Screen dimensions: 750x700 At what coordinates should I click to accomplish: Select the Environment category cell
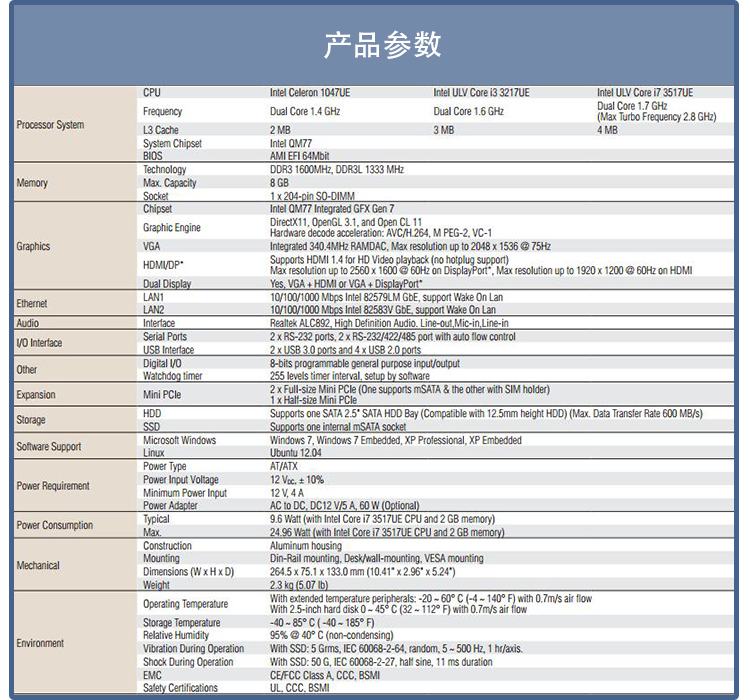click(40, 643)
